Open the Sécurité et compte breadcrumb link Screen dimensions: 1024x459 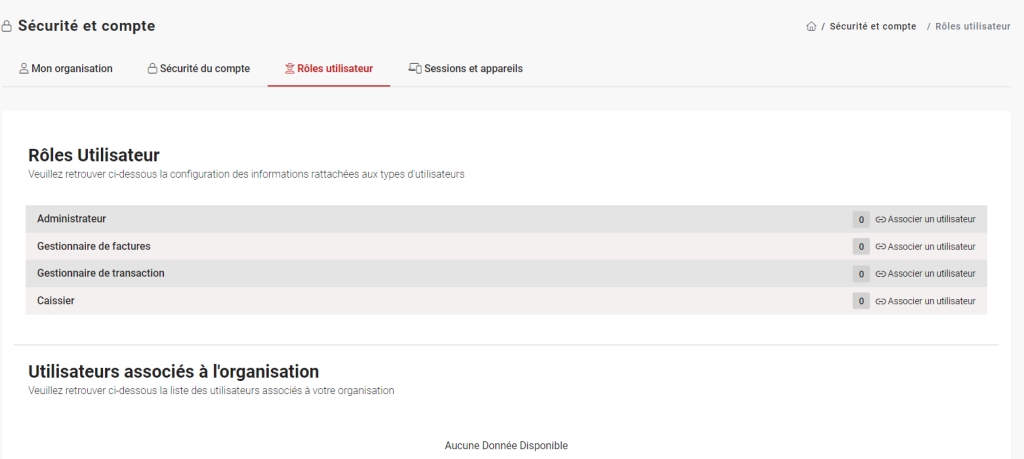coord(872,27)
